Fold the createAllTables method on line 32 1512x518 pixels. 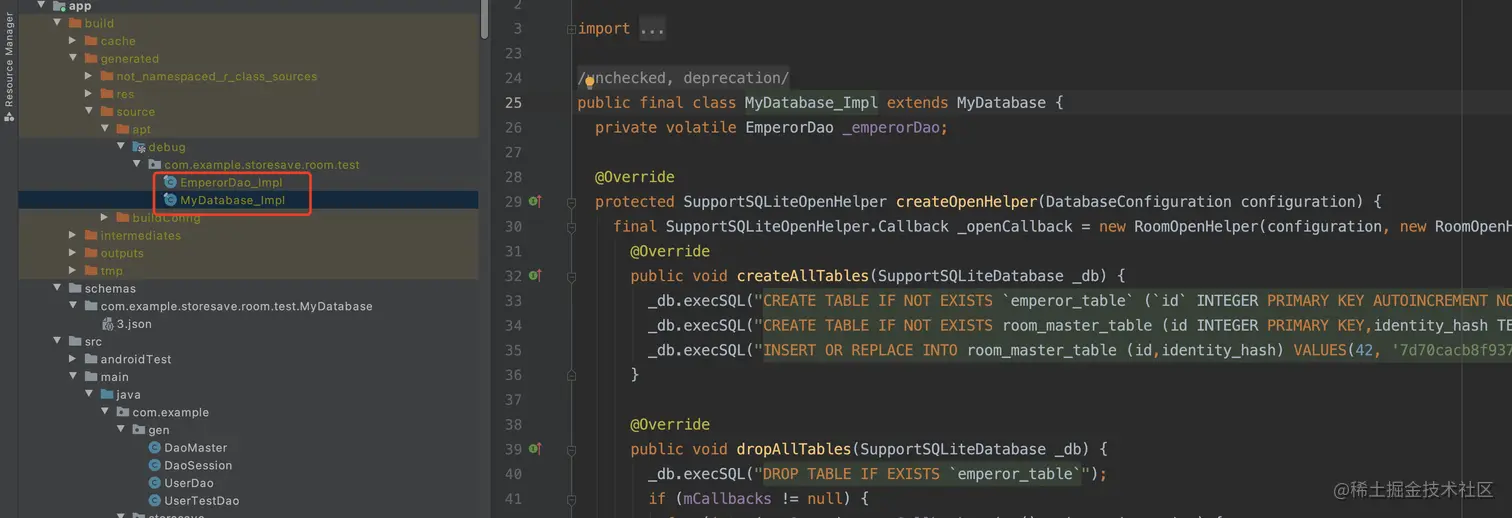click(570, 276)
